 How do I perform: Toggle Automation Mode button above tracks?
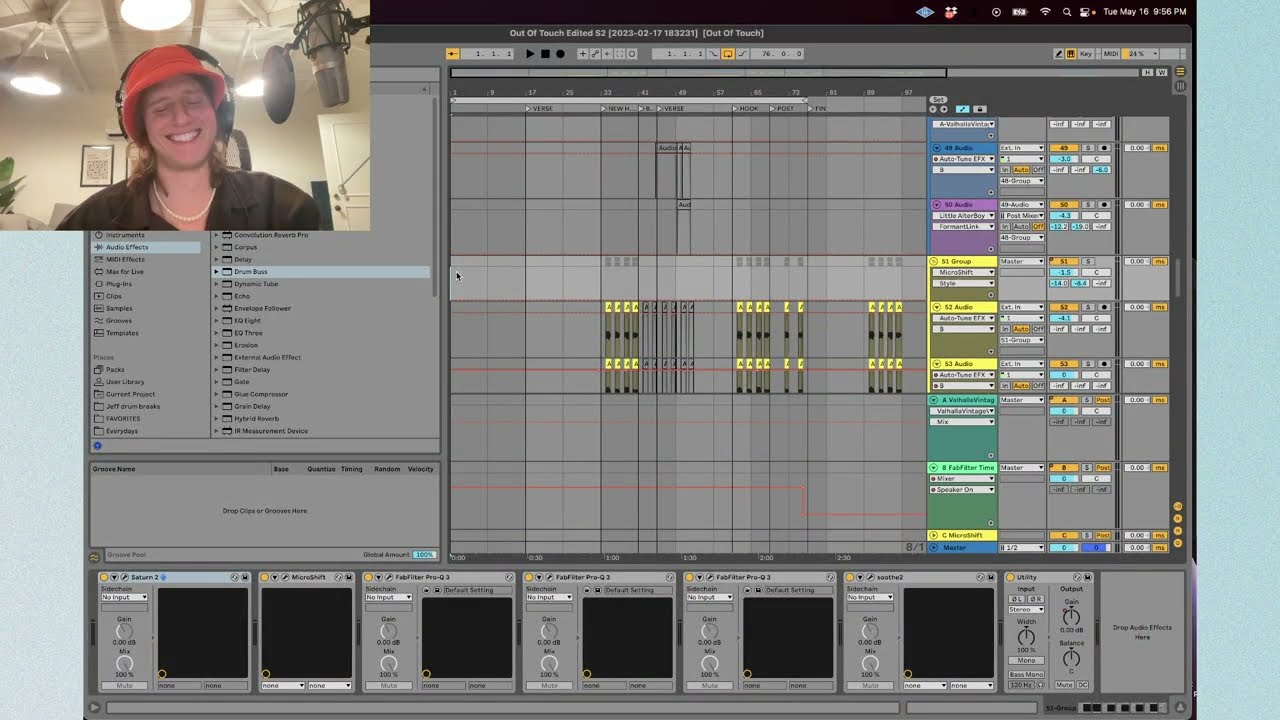click(962, 109)
